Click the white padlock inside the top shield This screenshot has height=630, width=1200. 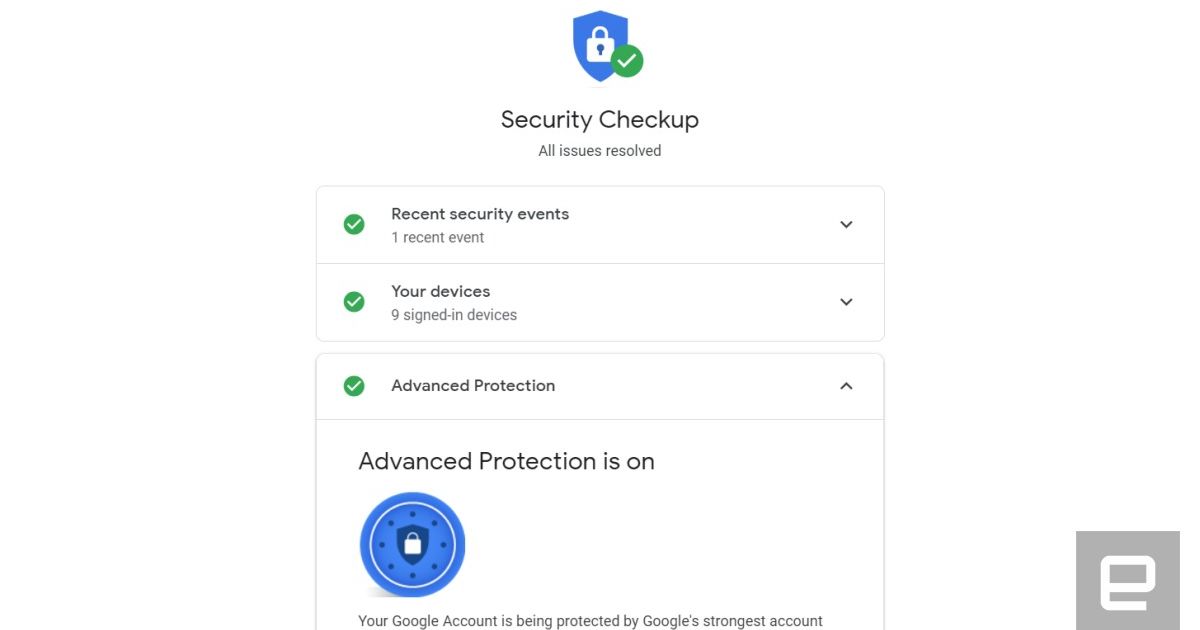coord(599,45)
